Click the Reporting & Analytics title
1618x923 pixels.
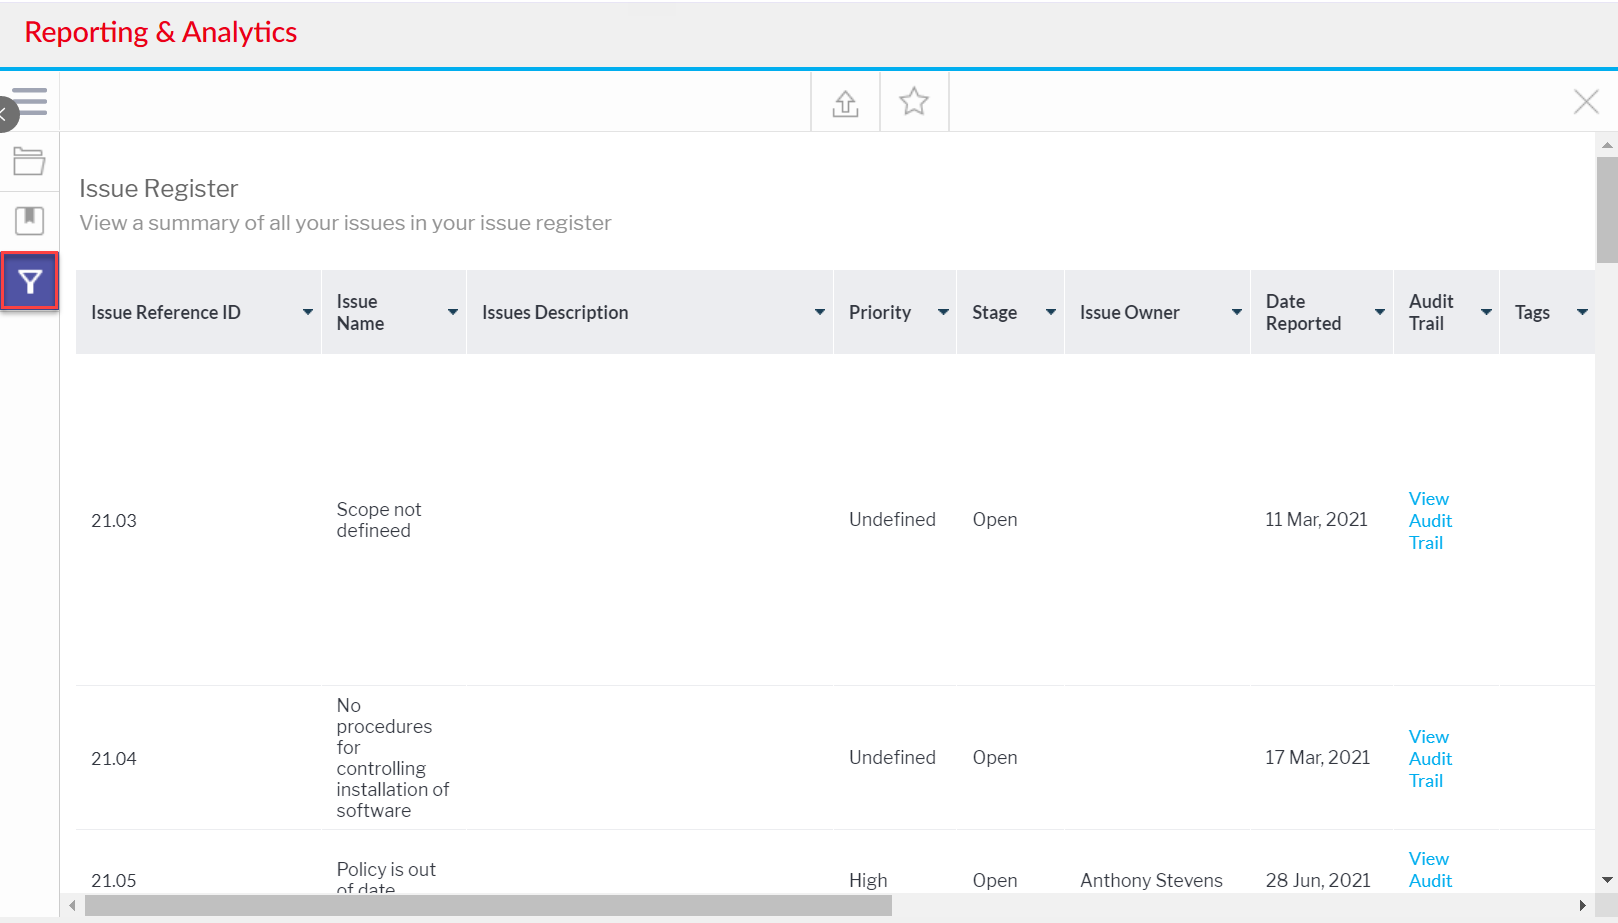160,32
